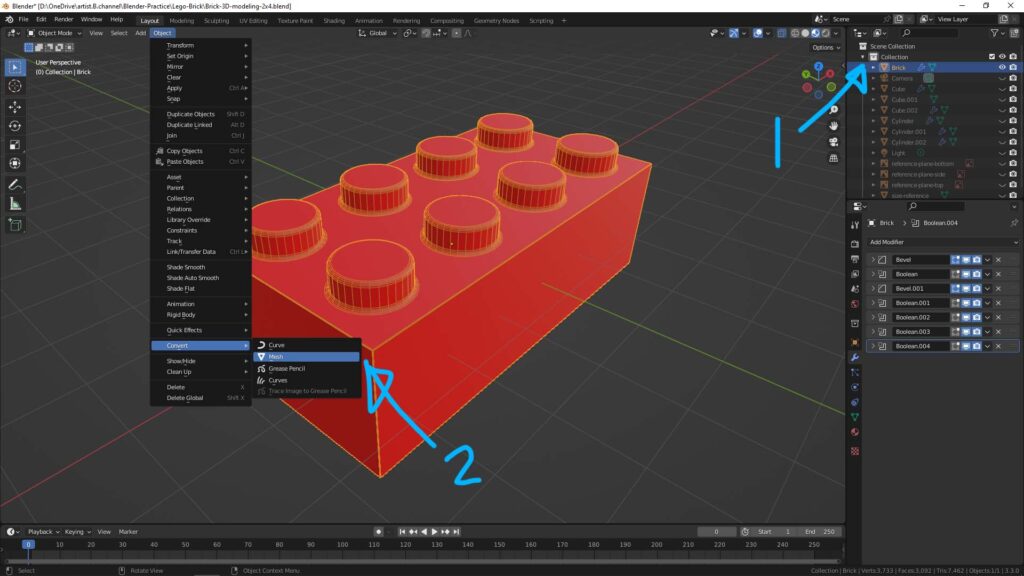
Task: Click the timeline playhead at frame 0
Action: [28, 544]
